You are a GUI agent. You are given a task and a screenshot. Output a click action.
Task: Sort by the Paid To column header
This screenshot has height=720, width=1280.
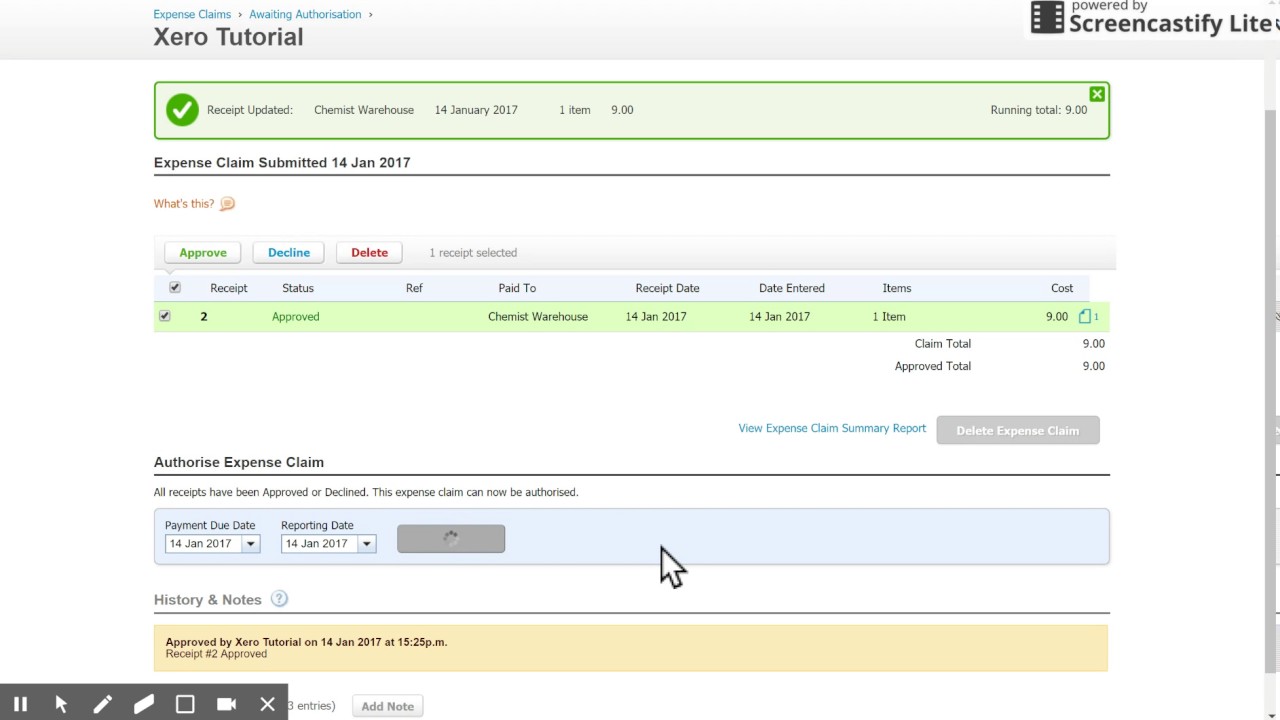click(517, 288)
